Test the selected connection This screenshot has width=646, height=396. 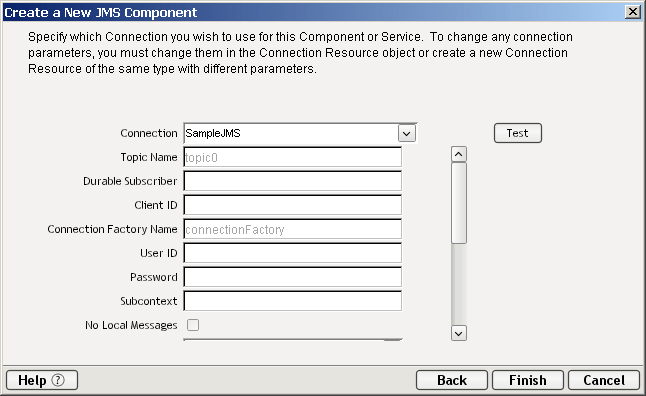(x=517, y=133)
